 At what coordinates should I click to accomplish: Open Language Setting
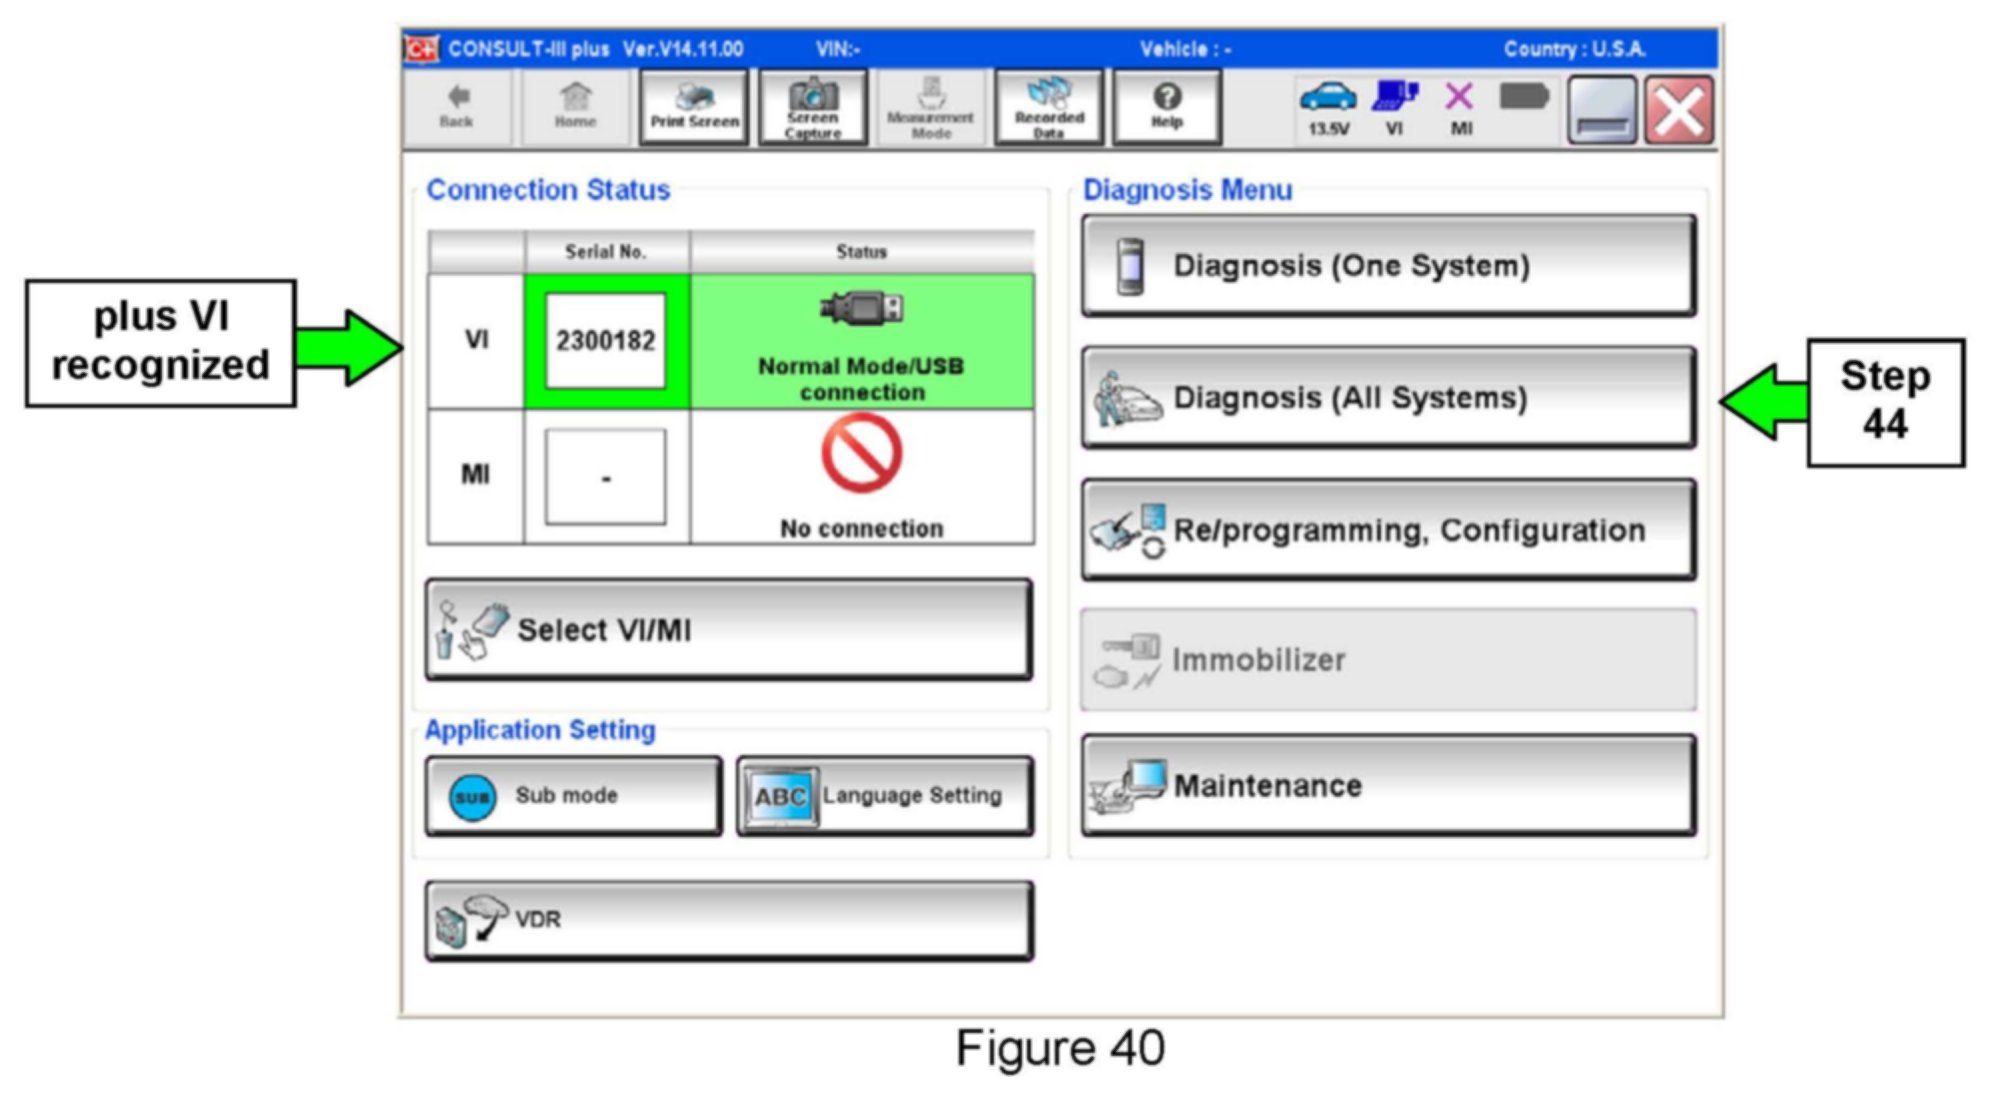885,796
